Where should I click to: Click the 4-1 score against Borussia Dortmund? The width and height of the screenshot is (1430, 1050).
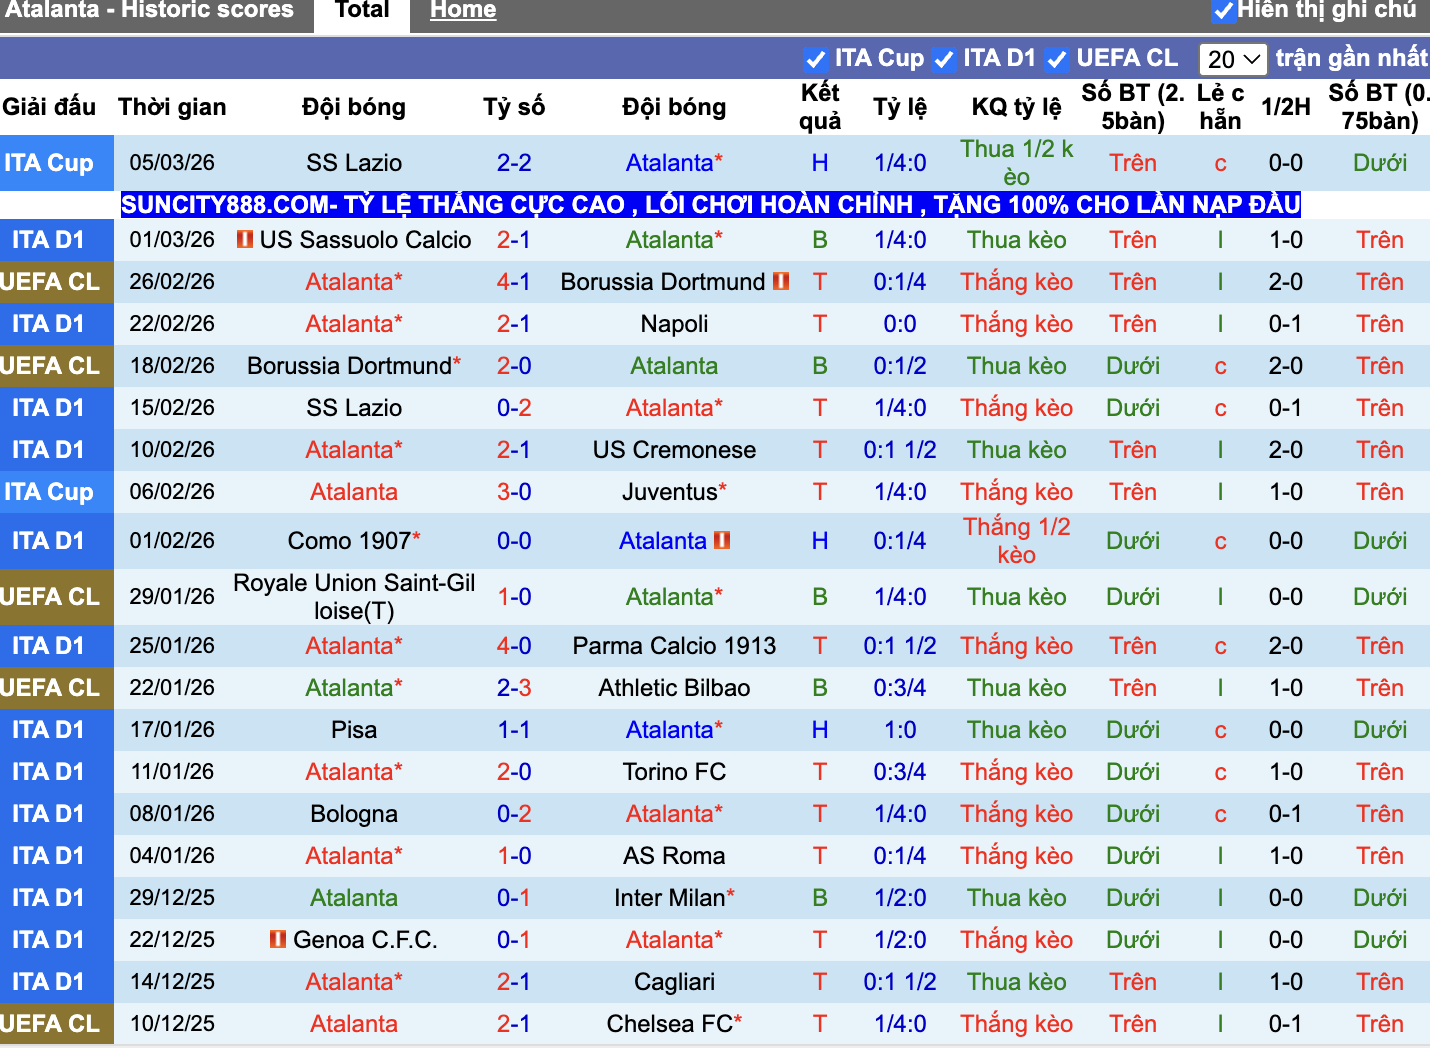click(514, 282)
